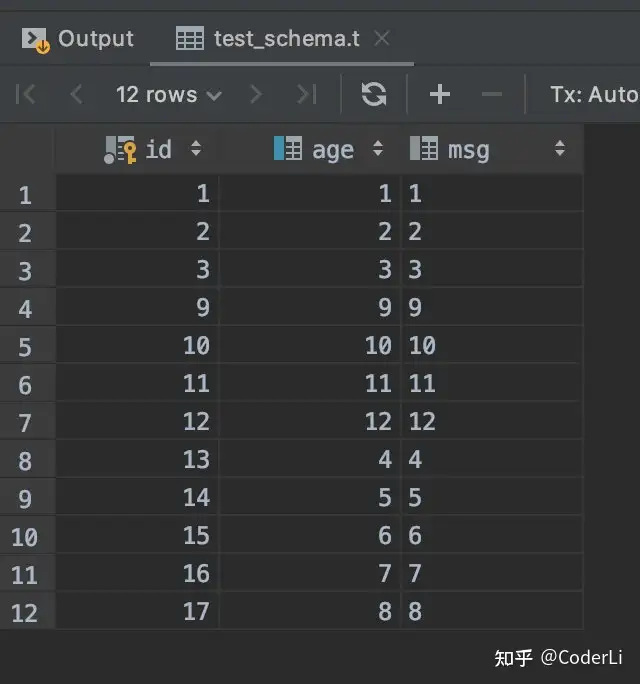Viewport: 640px width, 684px height.
Task: Go to the next page of rows
Action: (x=256, y=95)
